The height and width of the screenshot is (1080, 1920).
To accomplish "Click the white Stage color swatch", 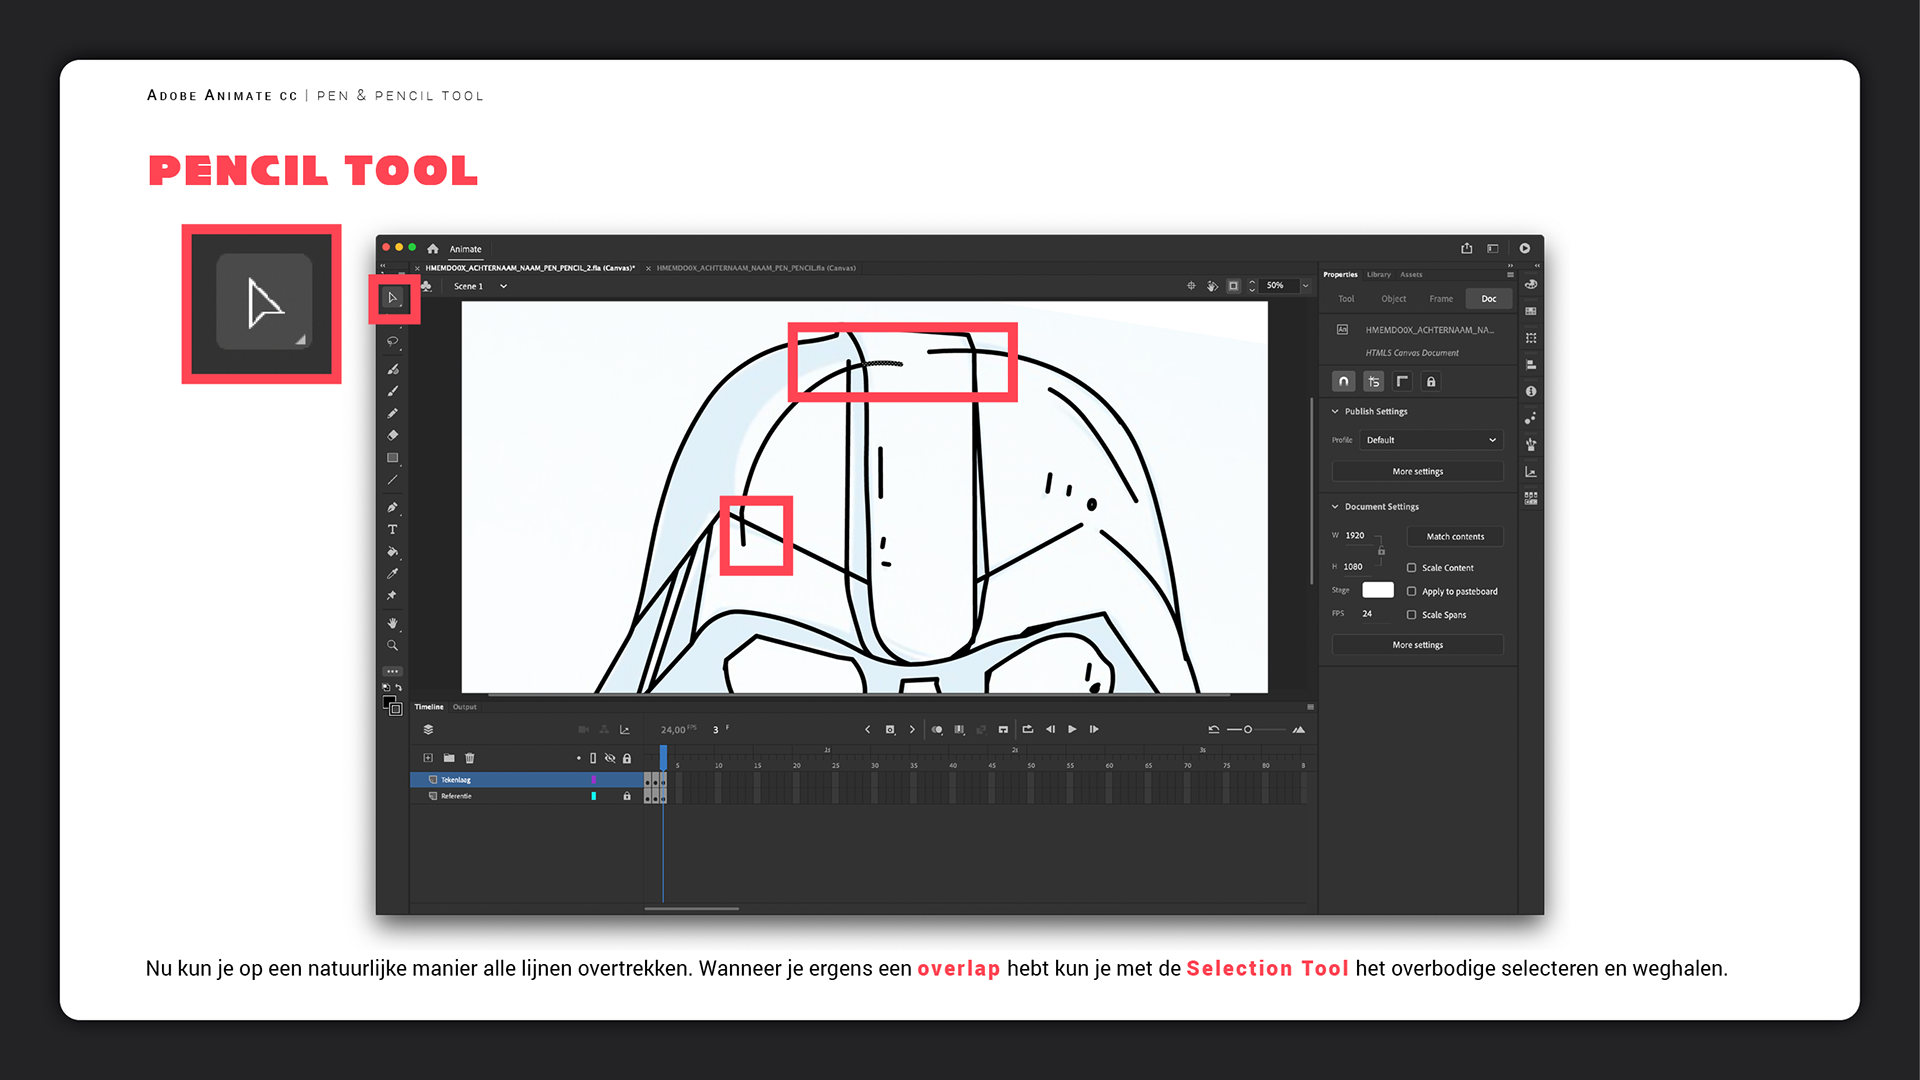I will (1377, 590).
